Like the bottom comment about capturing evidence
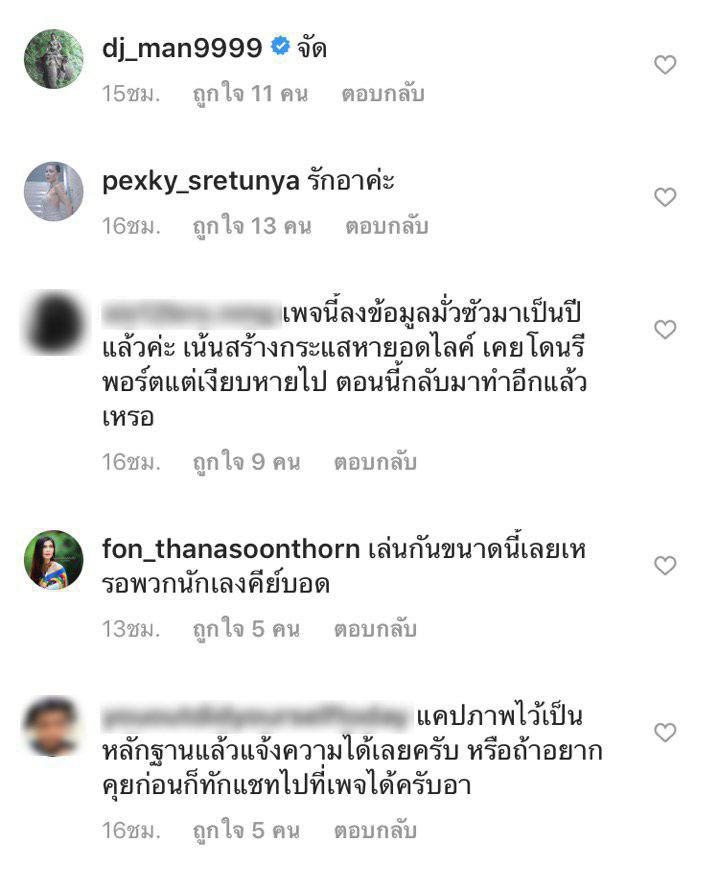 coord(665,732)
